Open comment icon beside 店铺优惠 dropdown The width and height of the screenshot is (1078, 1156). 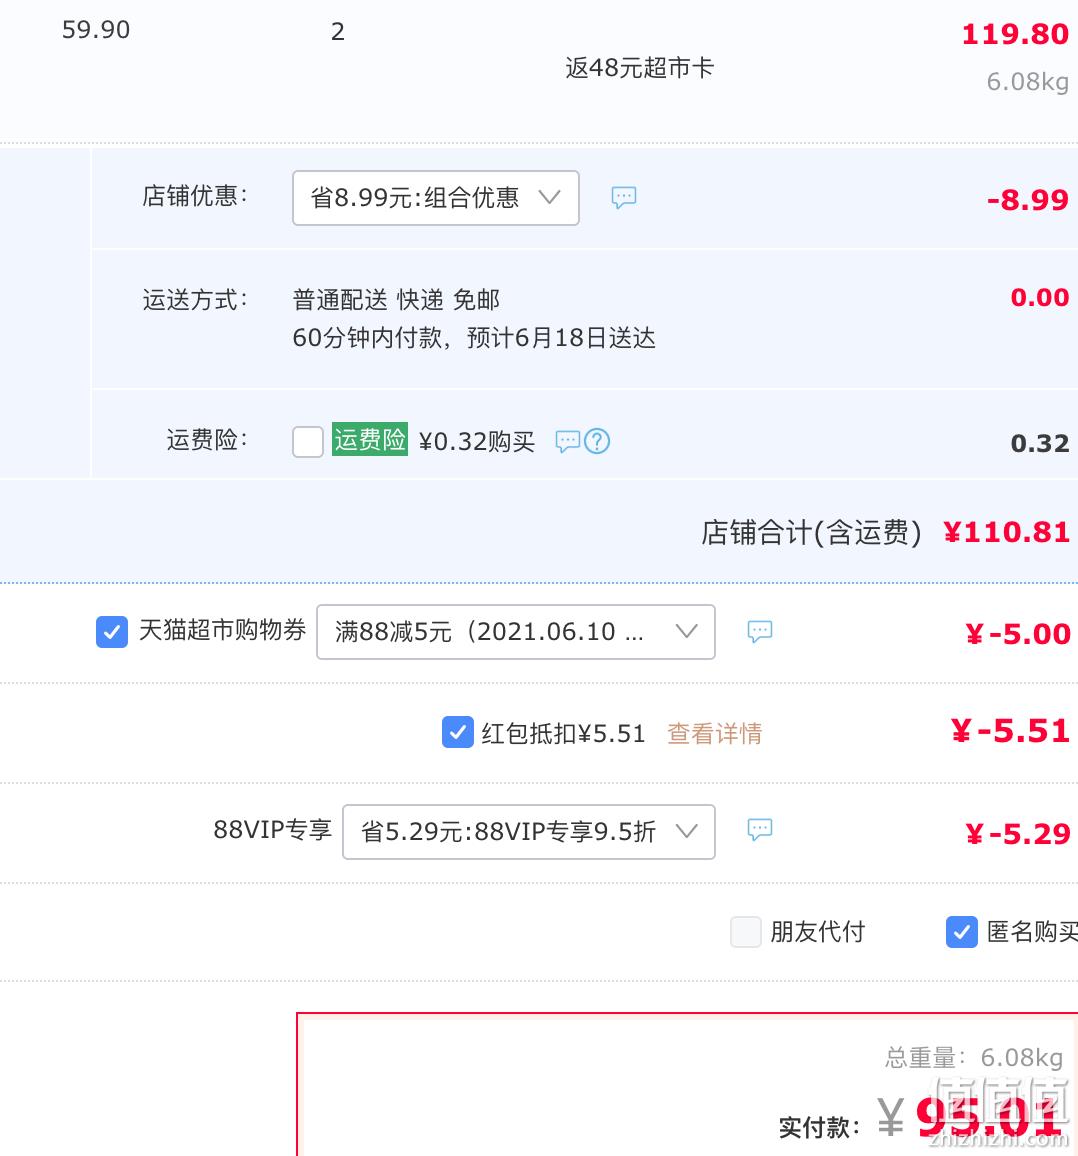624,197
